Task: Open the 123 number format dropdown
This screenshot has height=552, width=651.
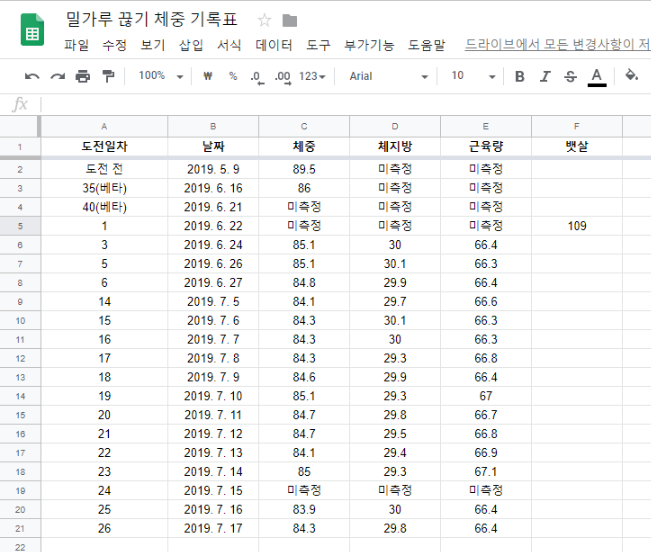Action: click(x=312, y=76)
